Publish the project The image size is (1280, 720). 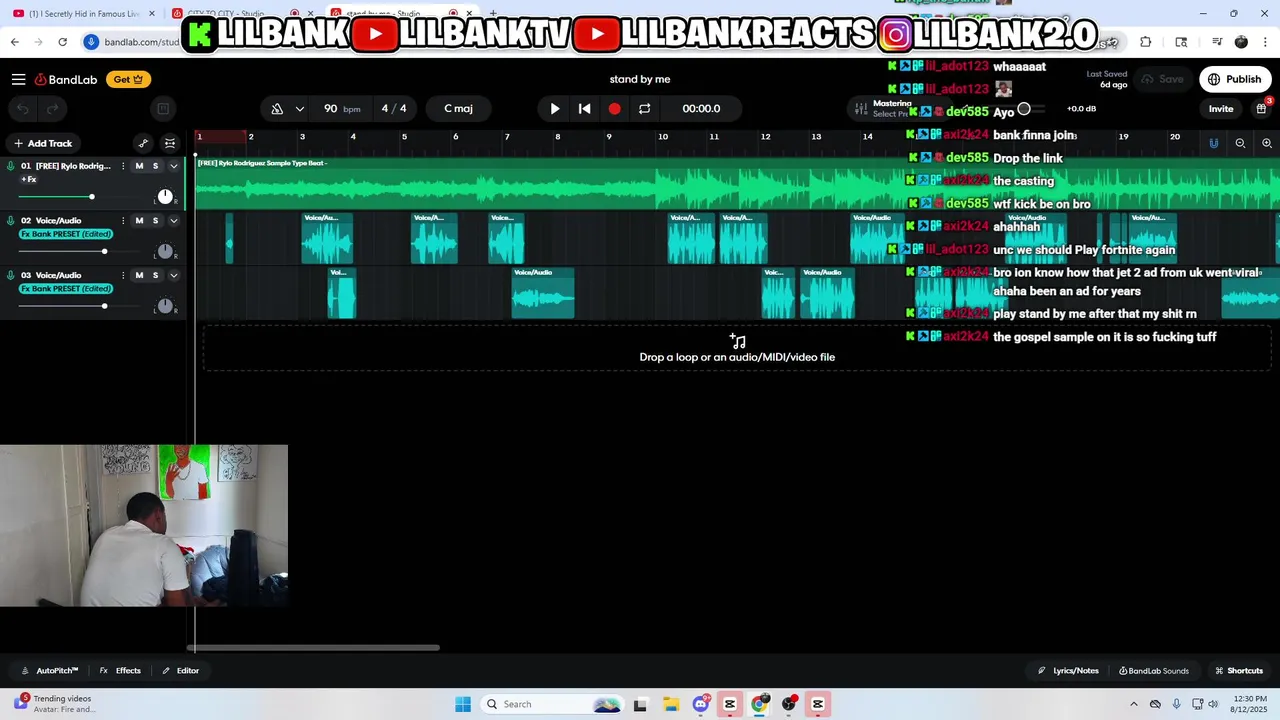tap(1235, 79)
